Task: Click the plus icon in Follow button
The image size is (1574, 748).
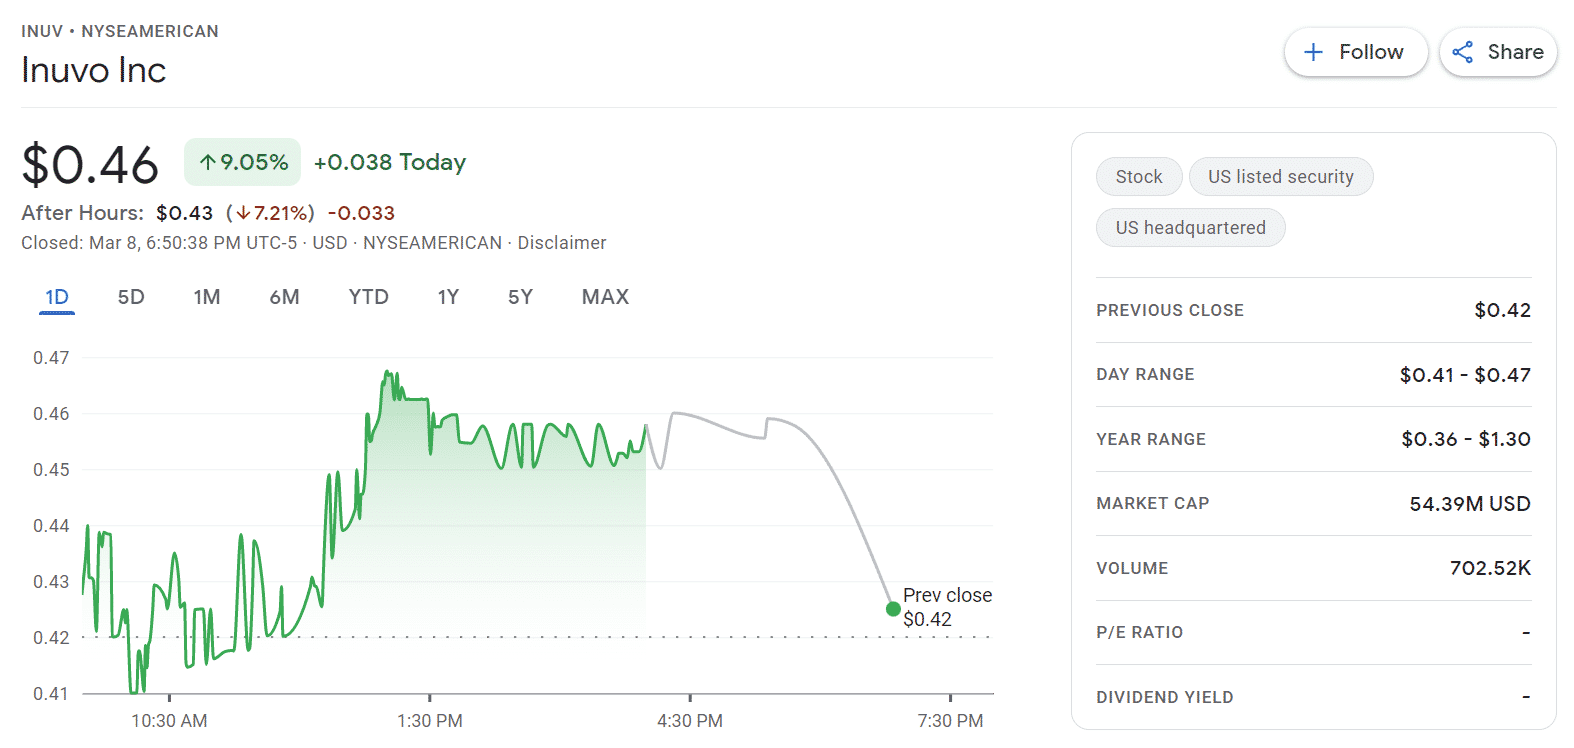Action: tap(1314, 52)
